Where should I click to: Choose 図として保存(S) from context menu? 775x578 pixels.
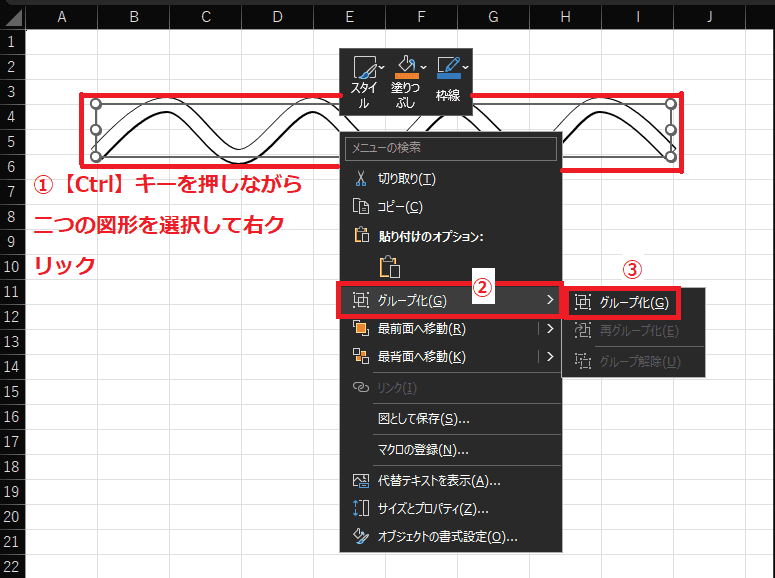tap(423, 419)
